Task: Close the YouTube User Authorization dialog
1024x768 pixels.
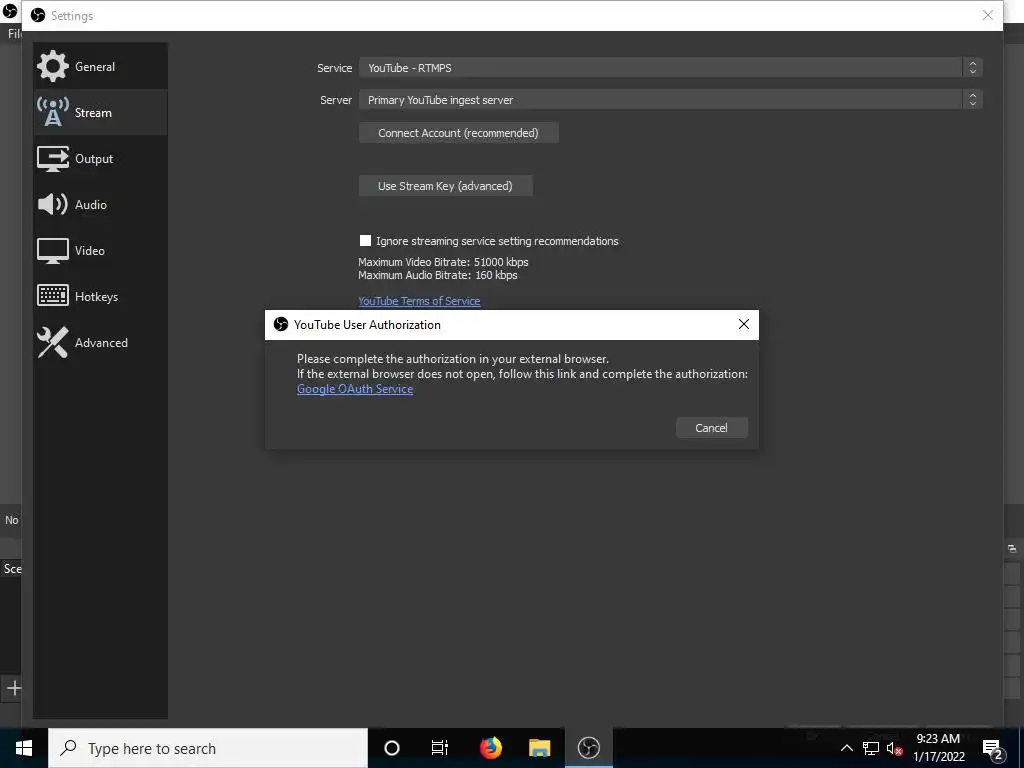Action: point(743,325)
